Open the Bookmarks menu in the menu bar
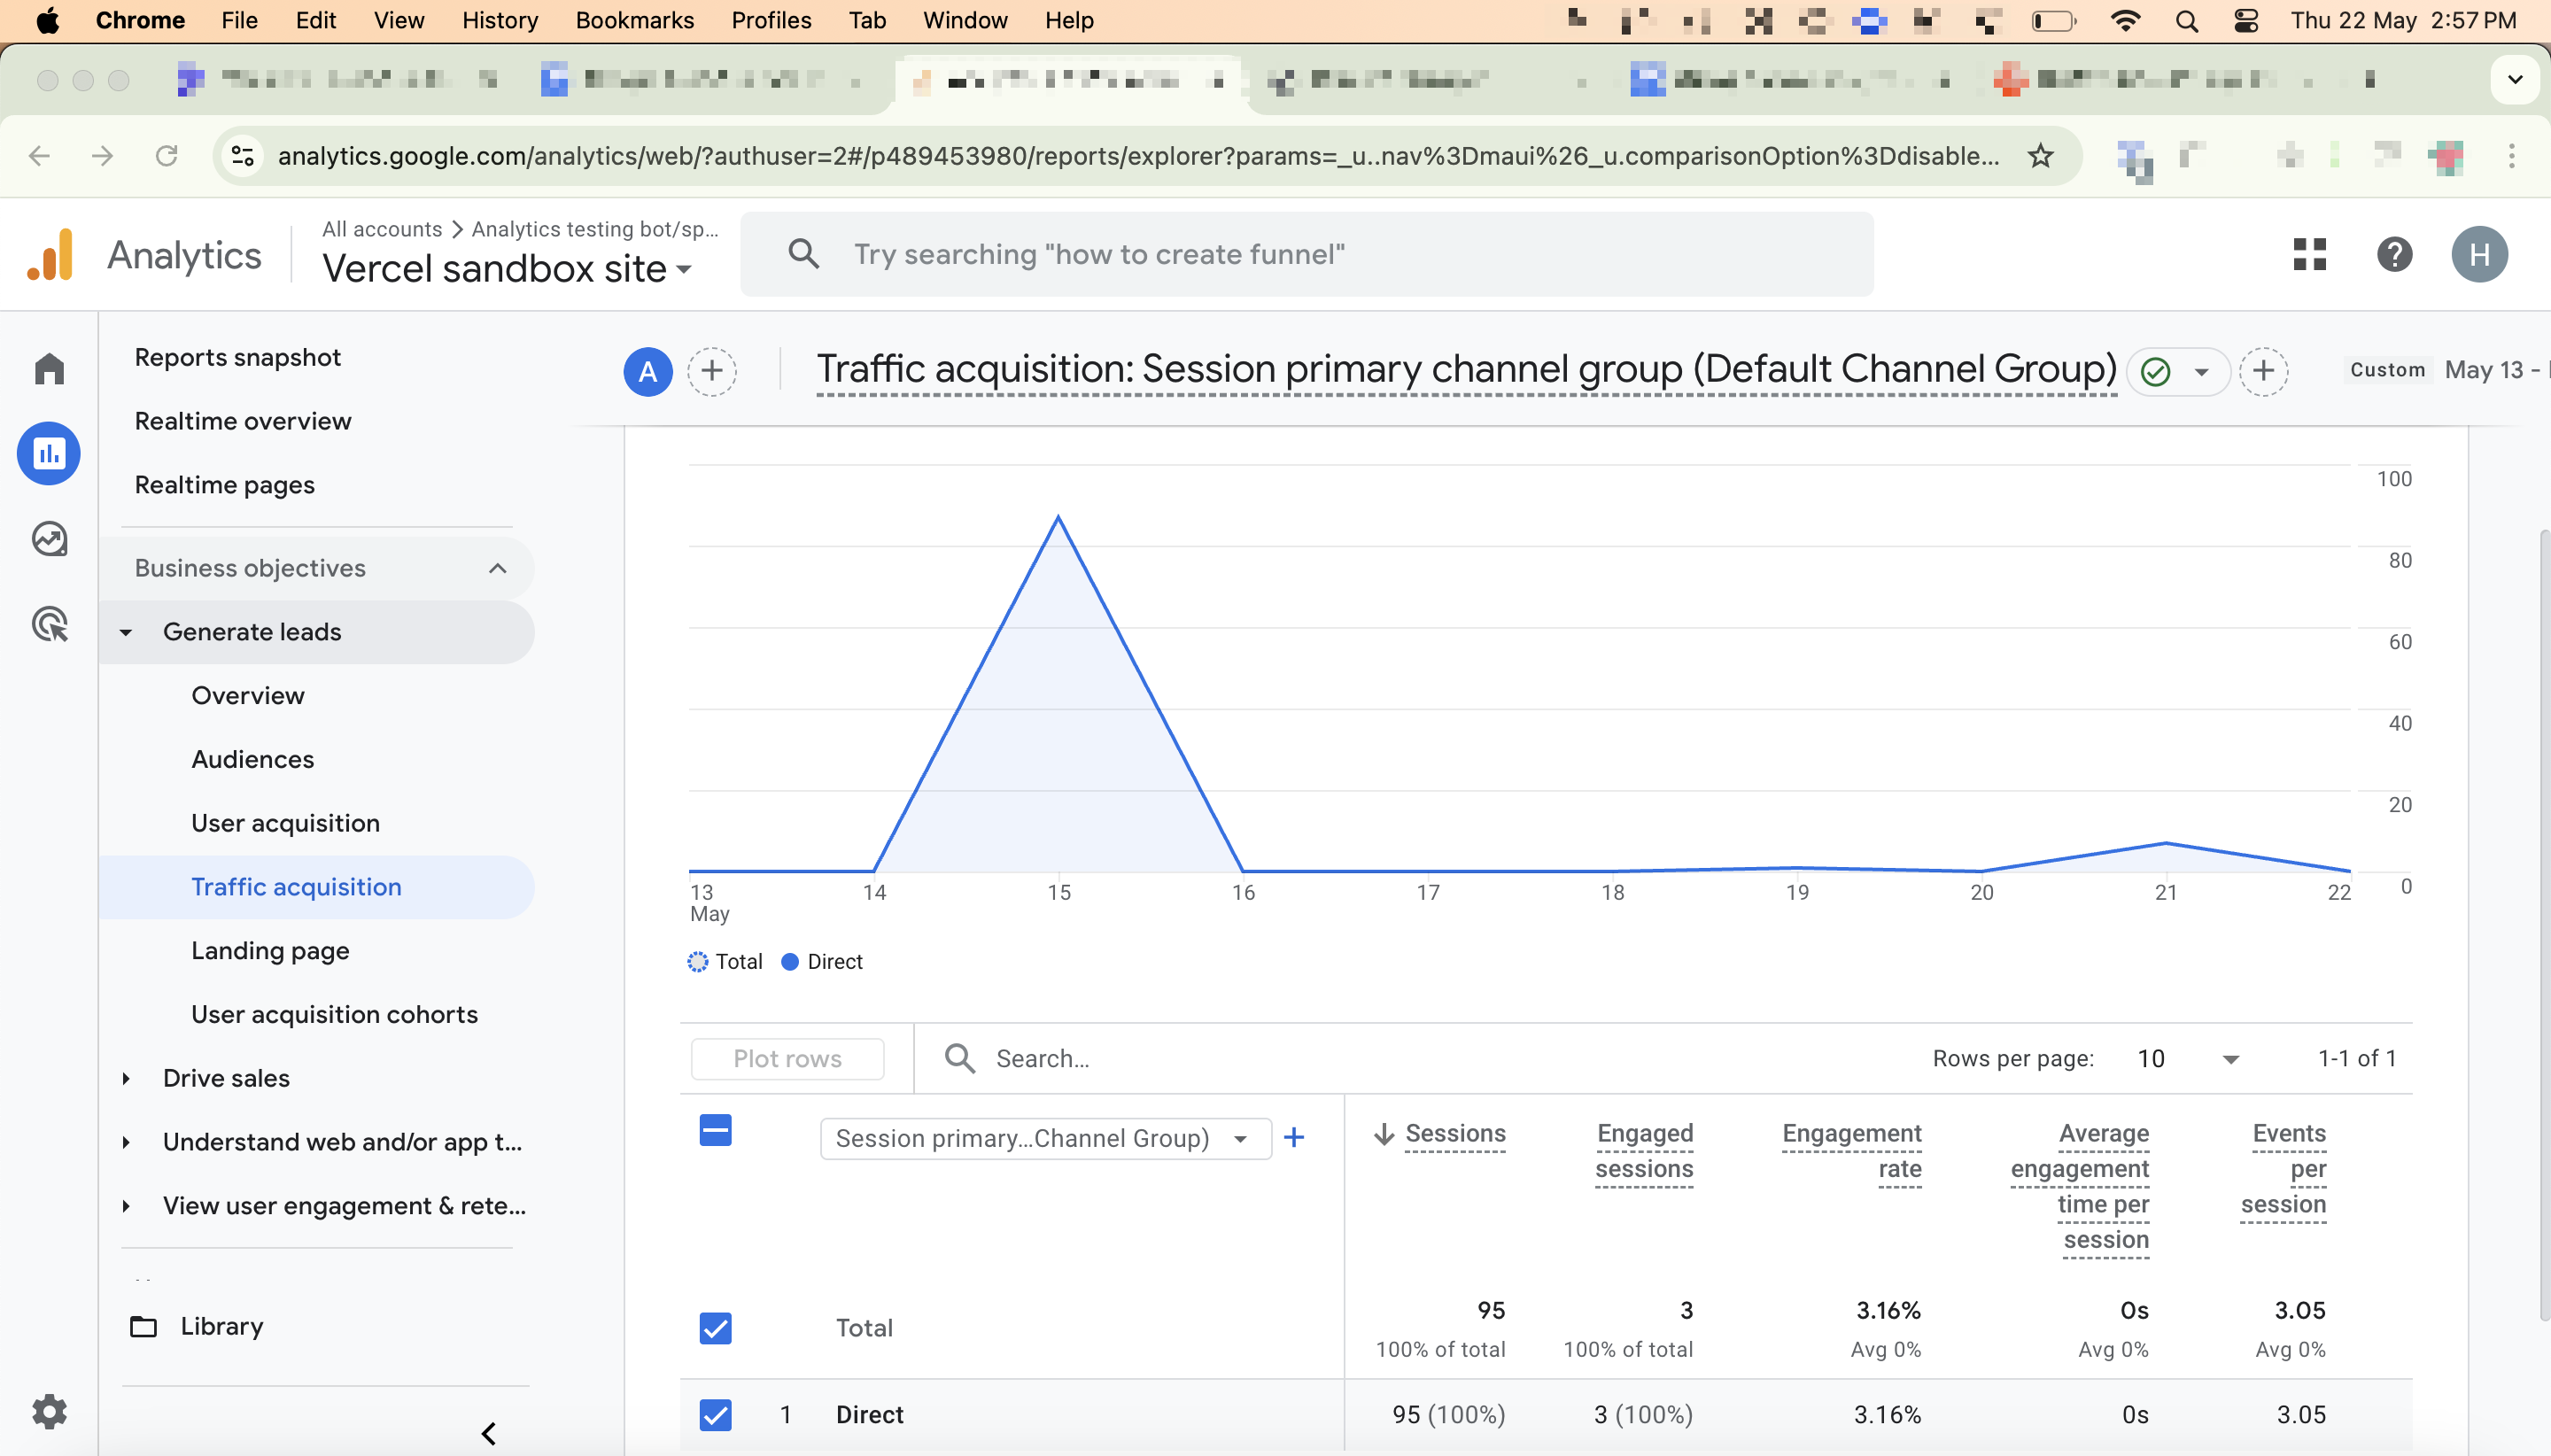2551x1456 pixels. pyautogui.click(x=634, y=20)
